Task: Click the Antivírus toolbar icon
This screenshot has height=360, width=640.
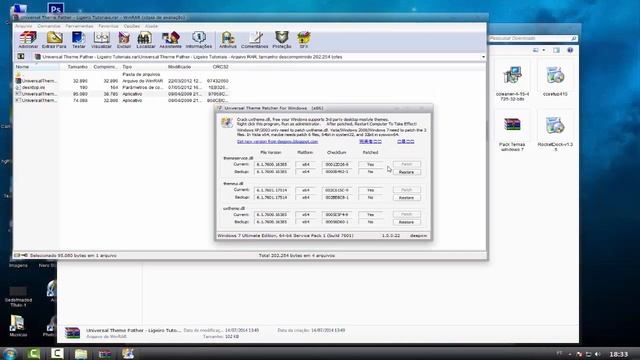Action: tap(228, 40)
